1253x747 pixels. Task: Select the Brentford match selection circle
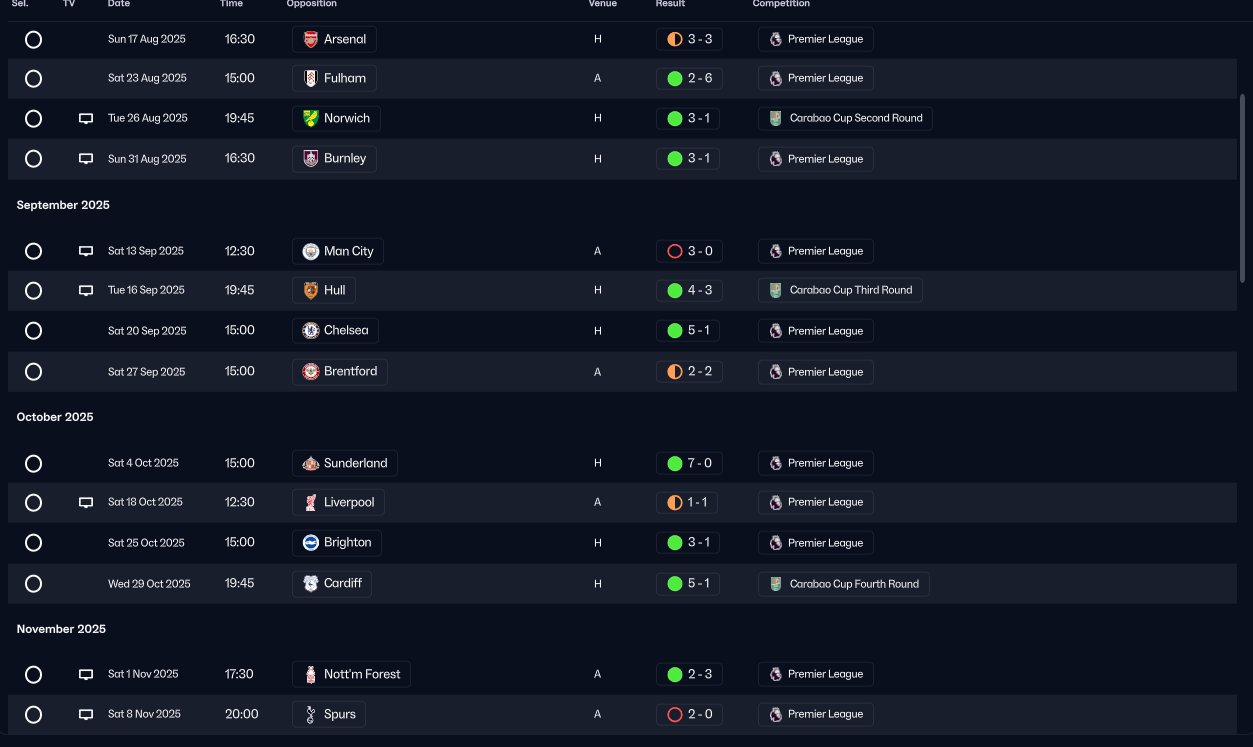(x=33, y=371)
